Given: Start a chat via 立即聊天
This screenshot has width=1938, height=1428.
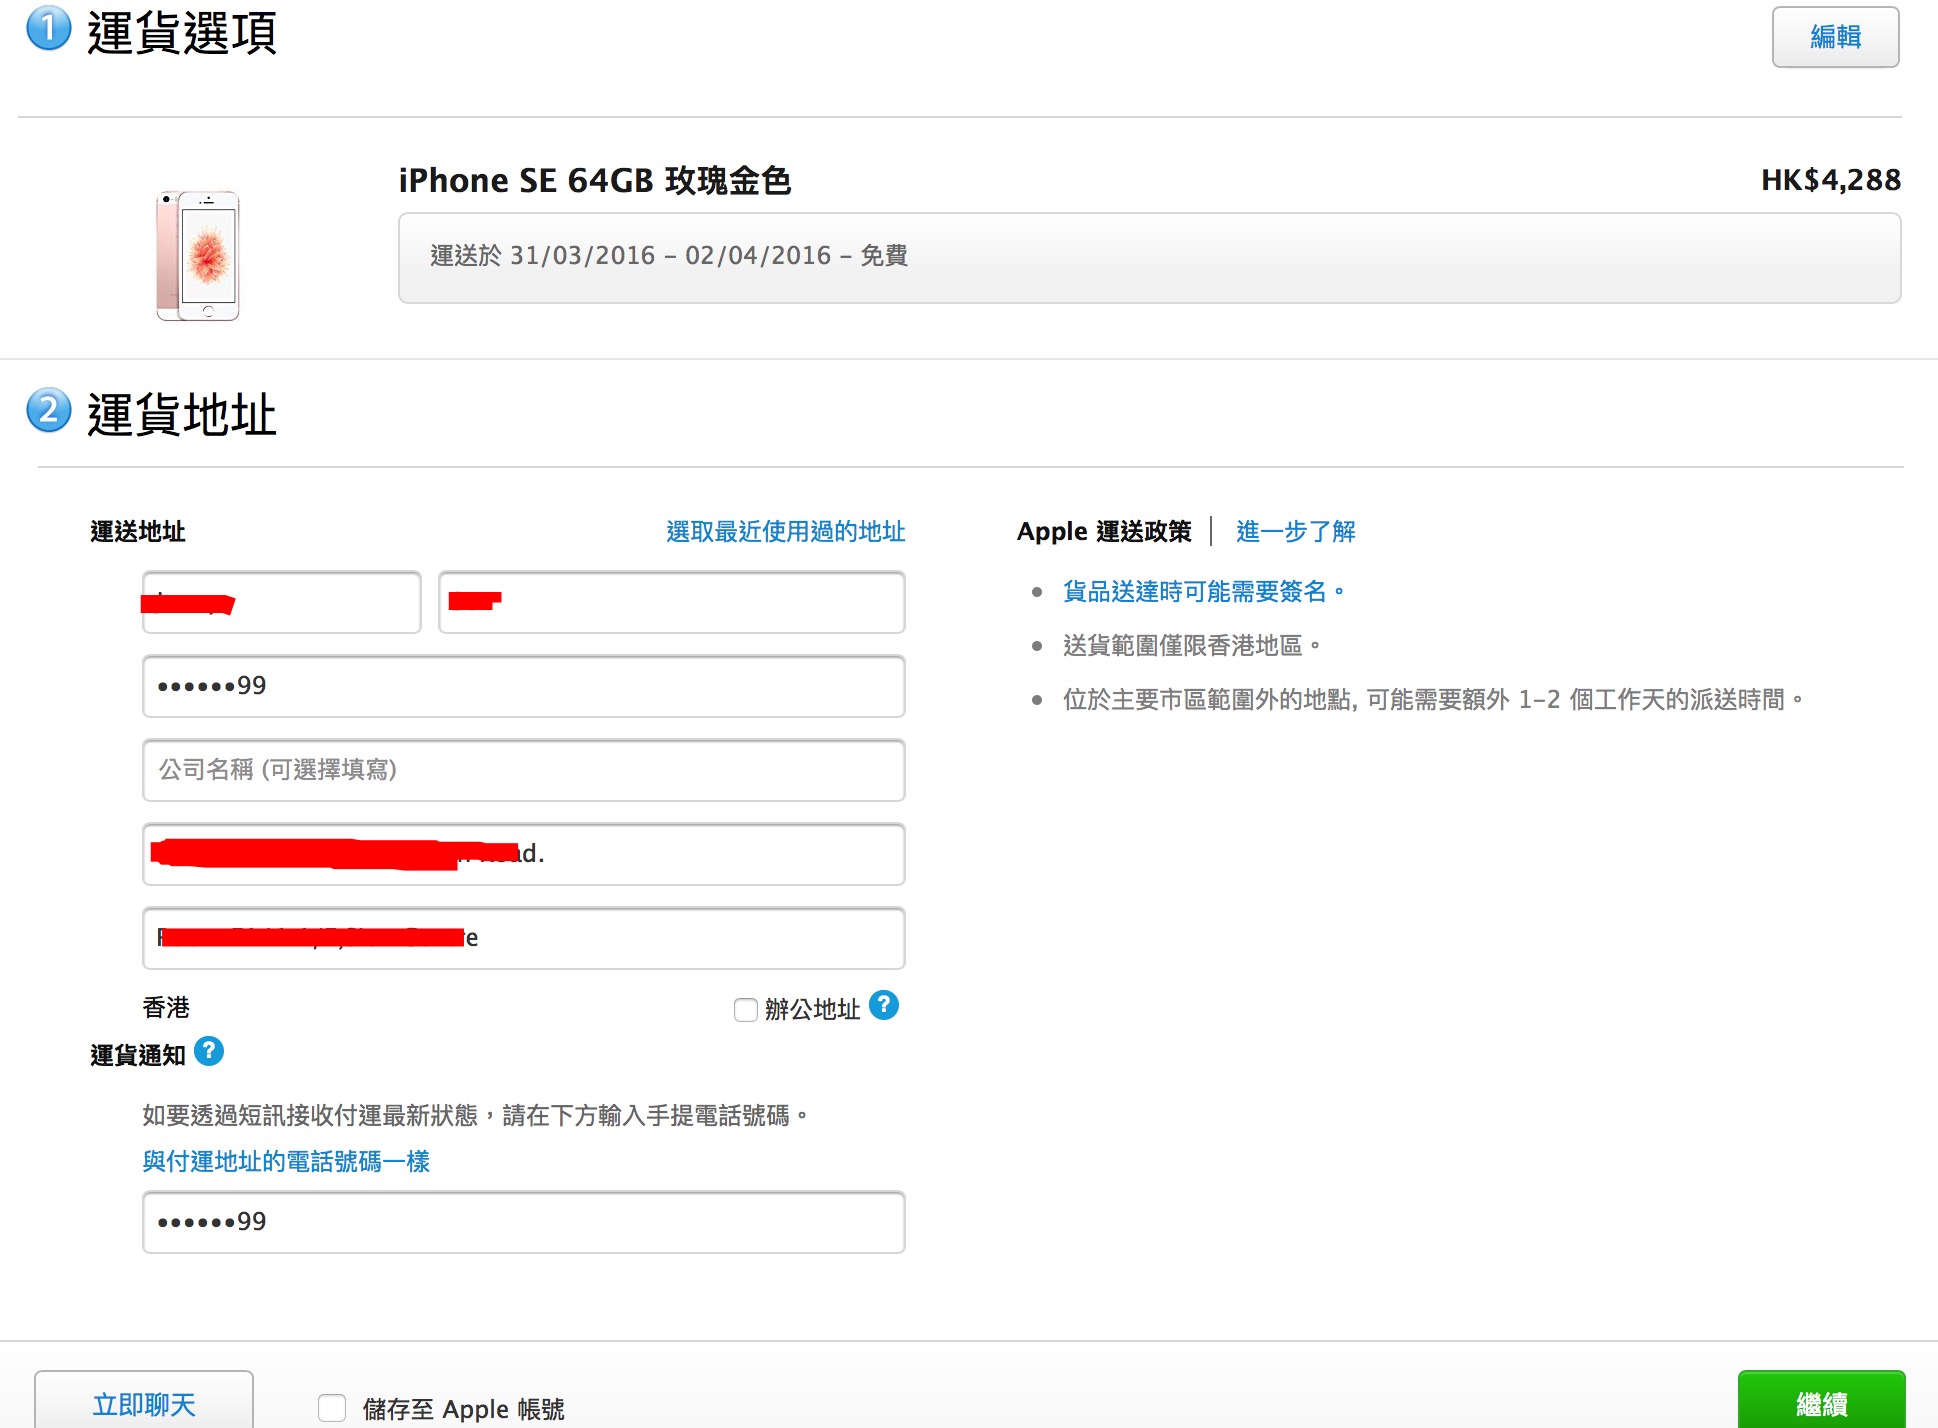Looking at the screenshot, I should (x=143, y=1403).
